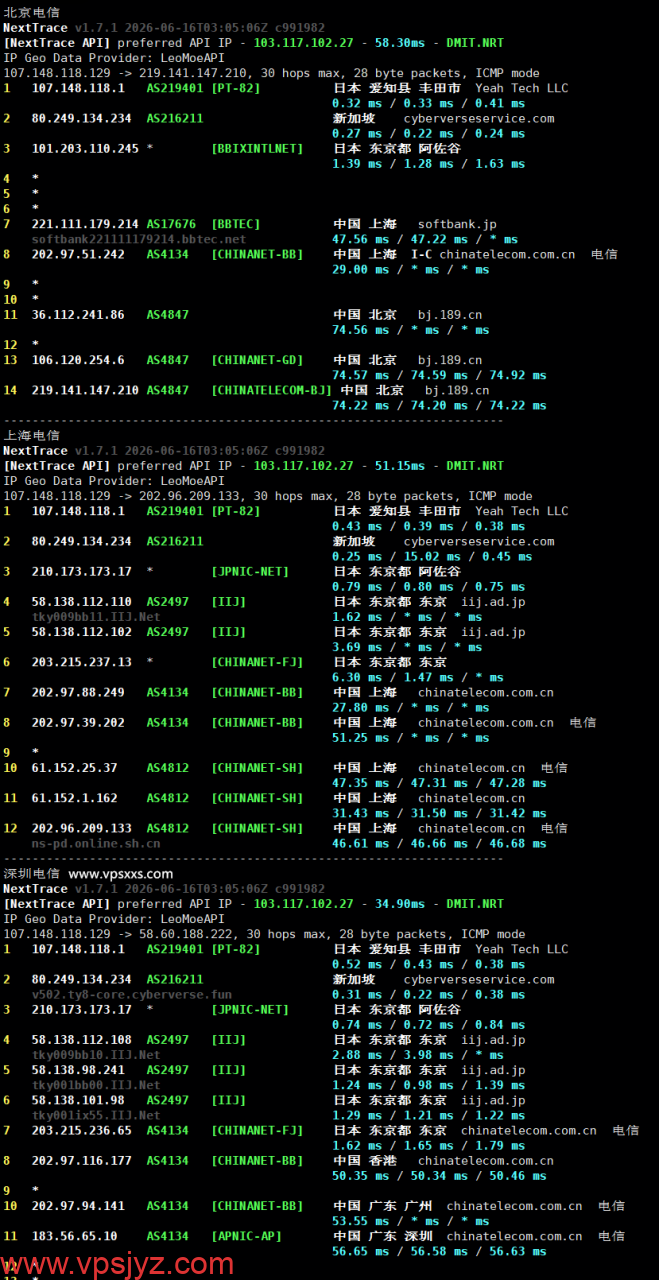This screenshot has height=1280, width=659.
Task: Select AS17676 ASN text
Action: click(171, 224)
